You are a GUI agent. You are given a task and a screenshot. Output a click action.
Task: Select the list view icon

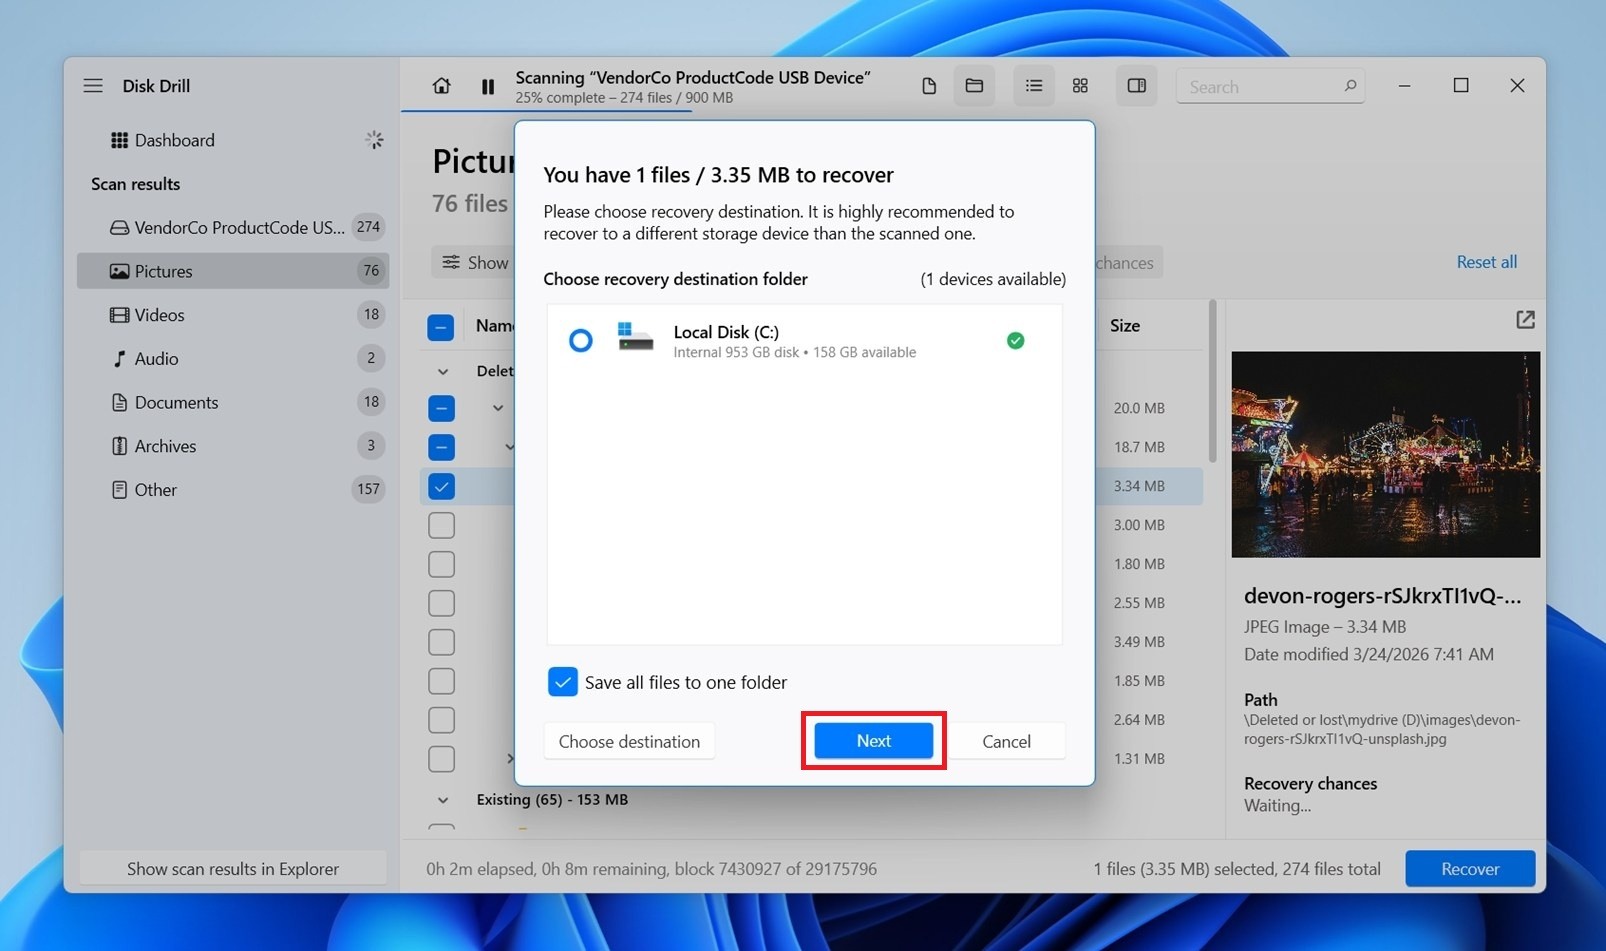1033,86
